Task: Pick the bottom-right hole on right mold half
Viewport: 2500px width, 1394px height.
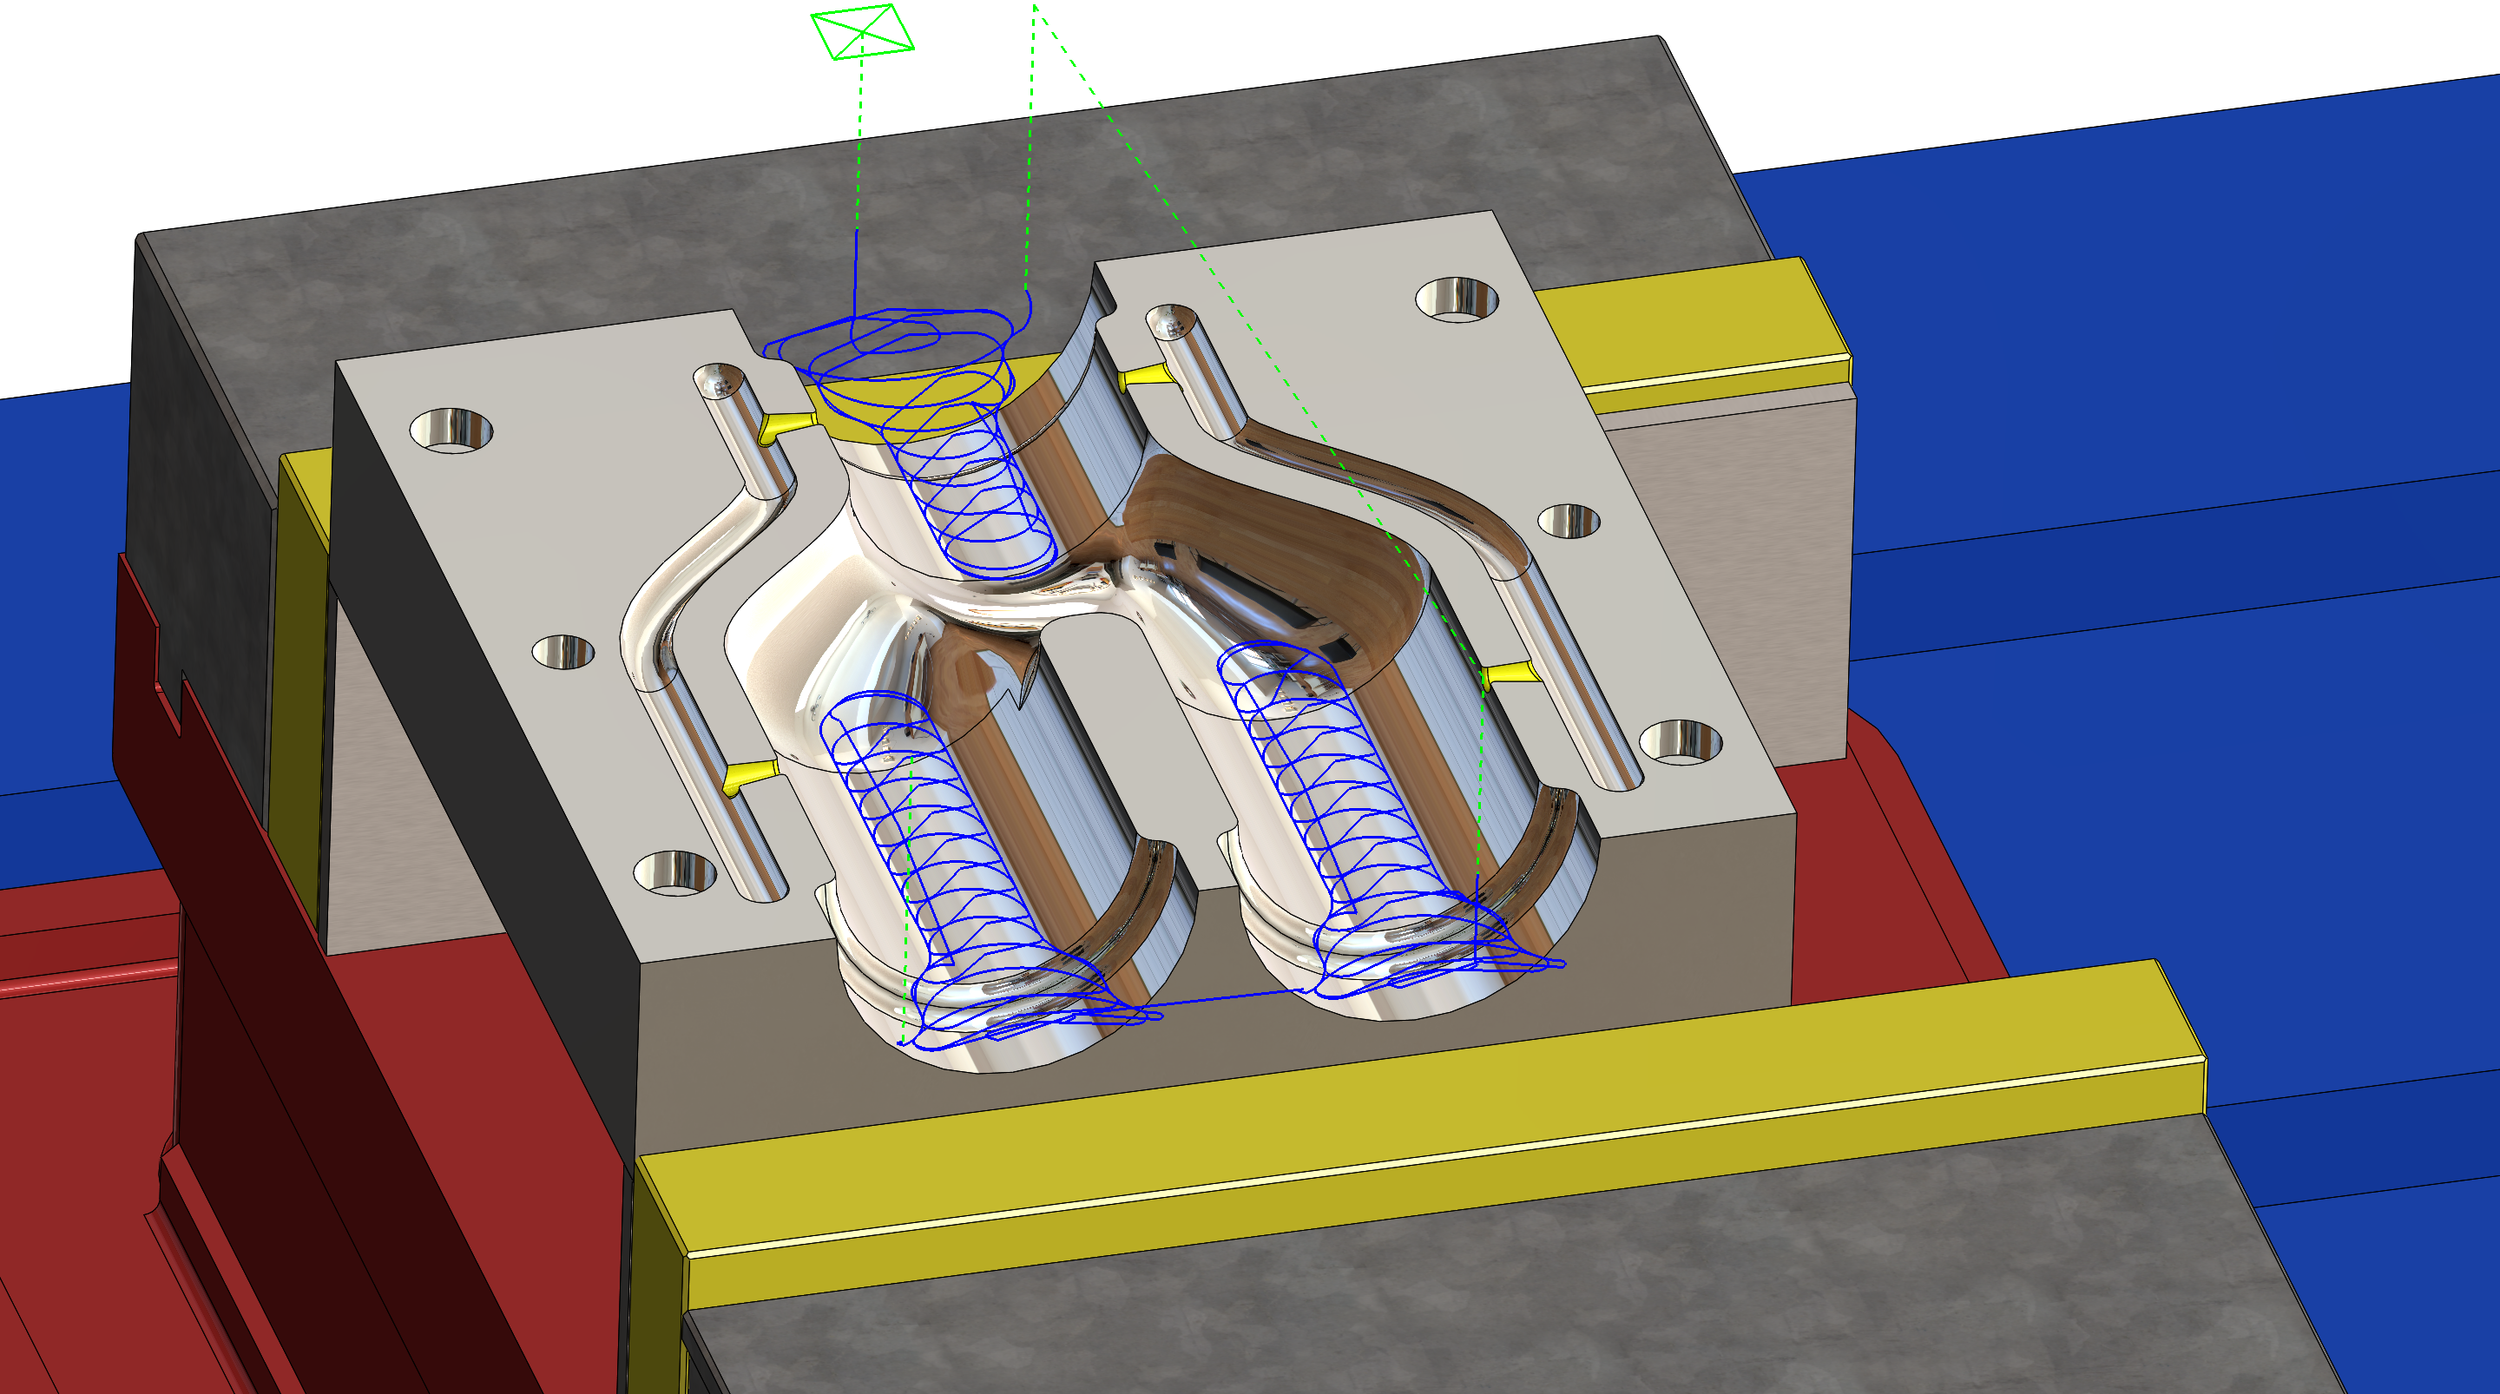Action: click(x=1680, y=742)
